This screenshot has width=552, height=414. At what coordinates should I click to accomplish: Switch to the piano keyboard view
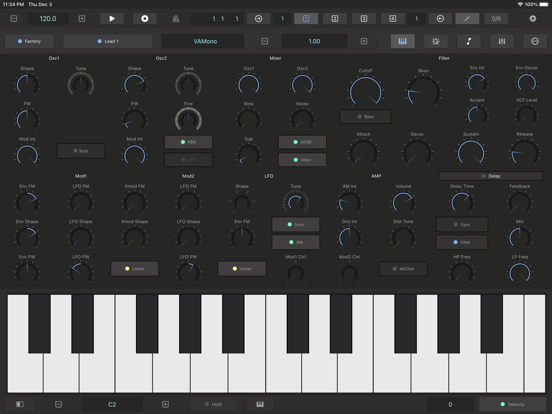(402, 41)
